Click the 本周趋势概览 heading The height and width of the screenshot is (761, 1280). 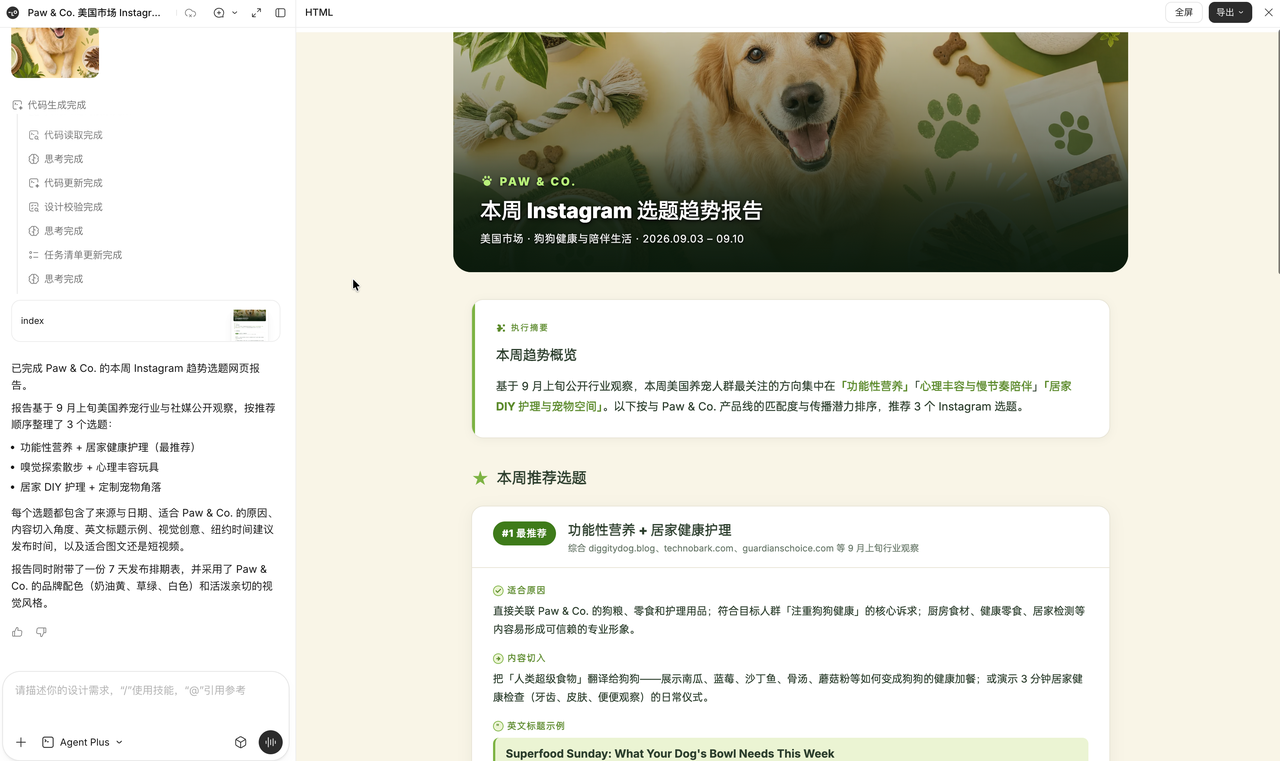pyautogui.click(x=536, y=355)
